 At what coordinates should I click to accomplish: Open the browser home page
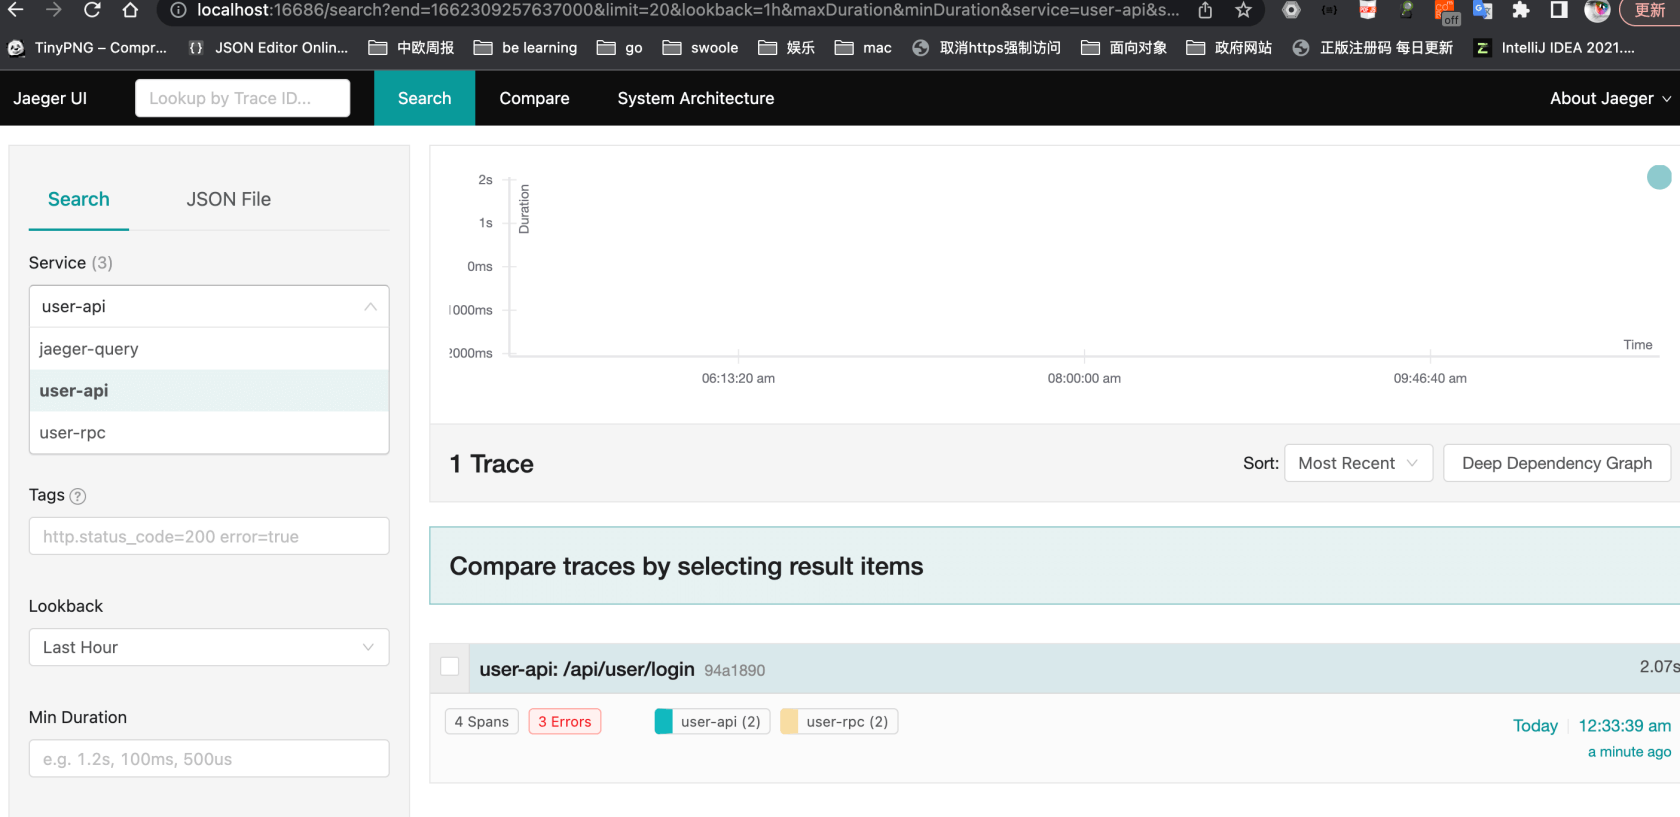click(x=130, y=10)
